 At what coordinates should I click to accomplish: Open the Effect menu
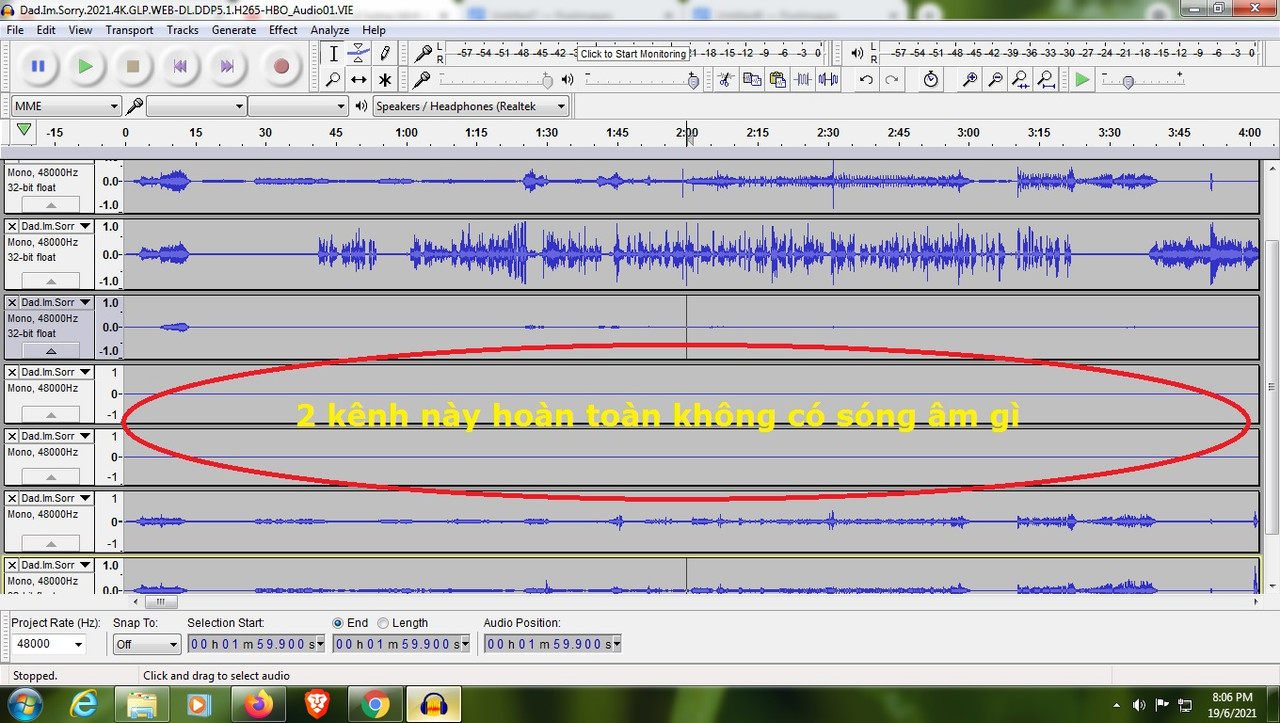[283, 30]
